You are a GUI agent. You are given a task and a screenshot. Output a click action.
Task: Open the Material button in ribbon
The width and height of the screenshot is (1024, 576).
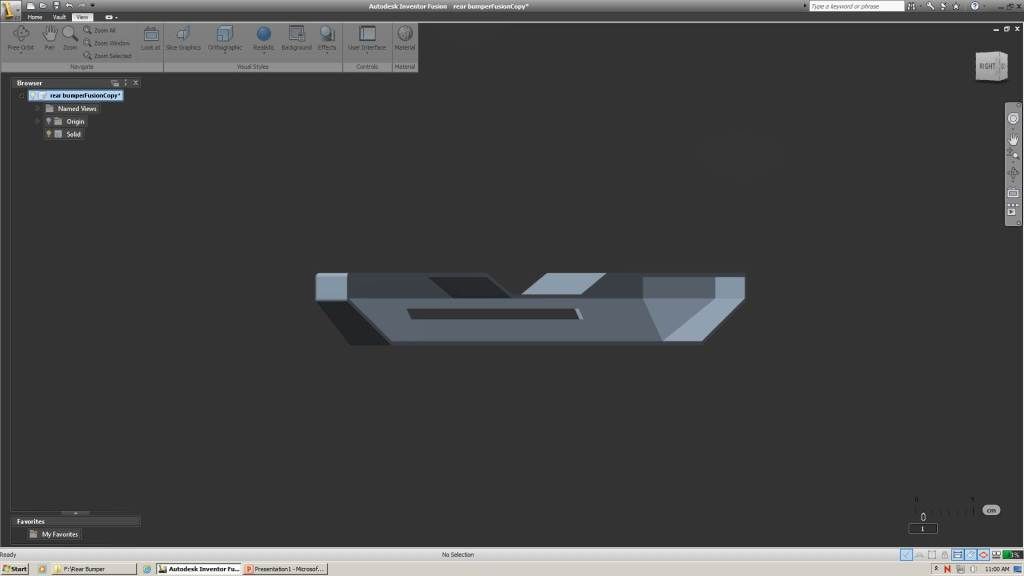click(x=405, y=38)
